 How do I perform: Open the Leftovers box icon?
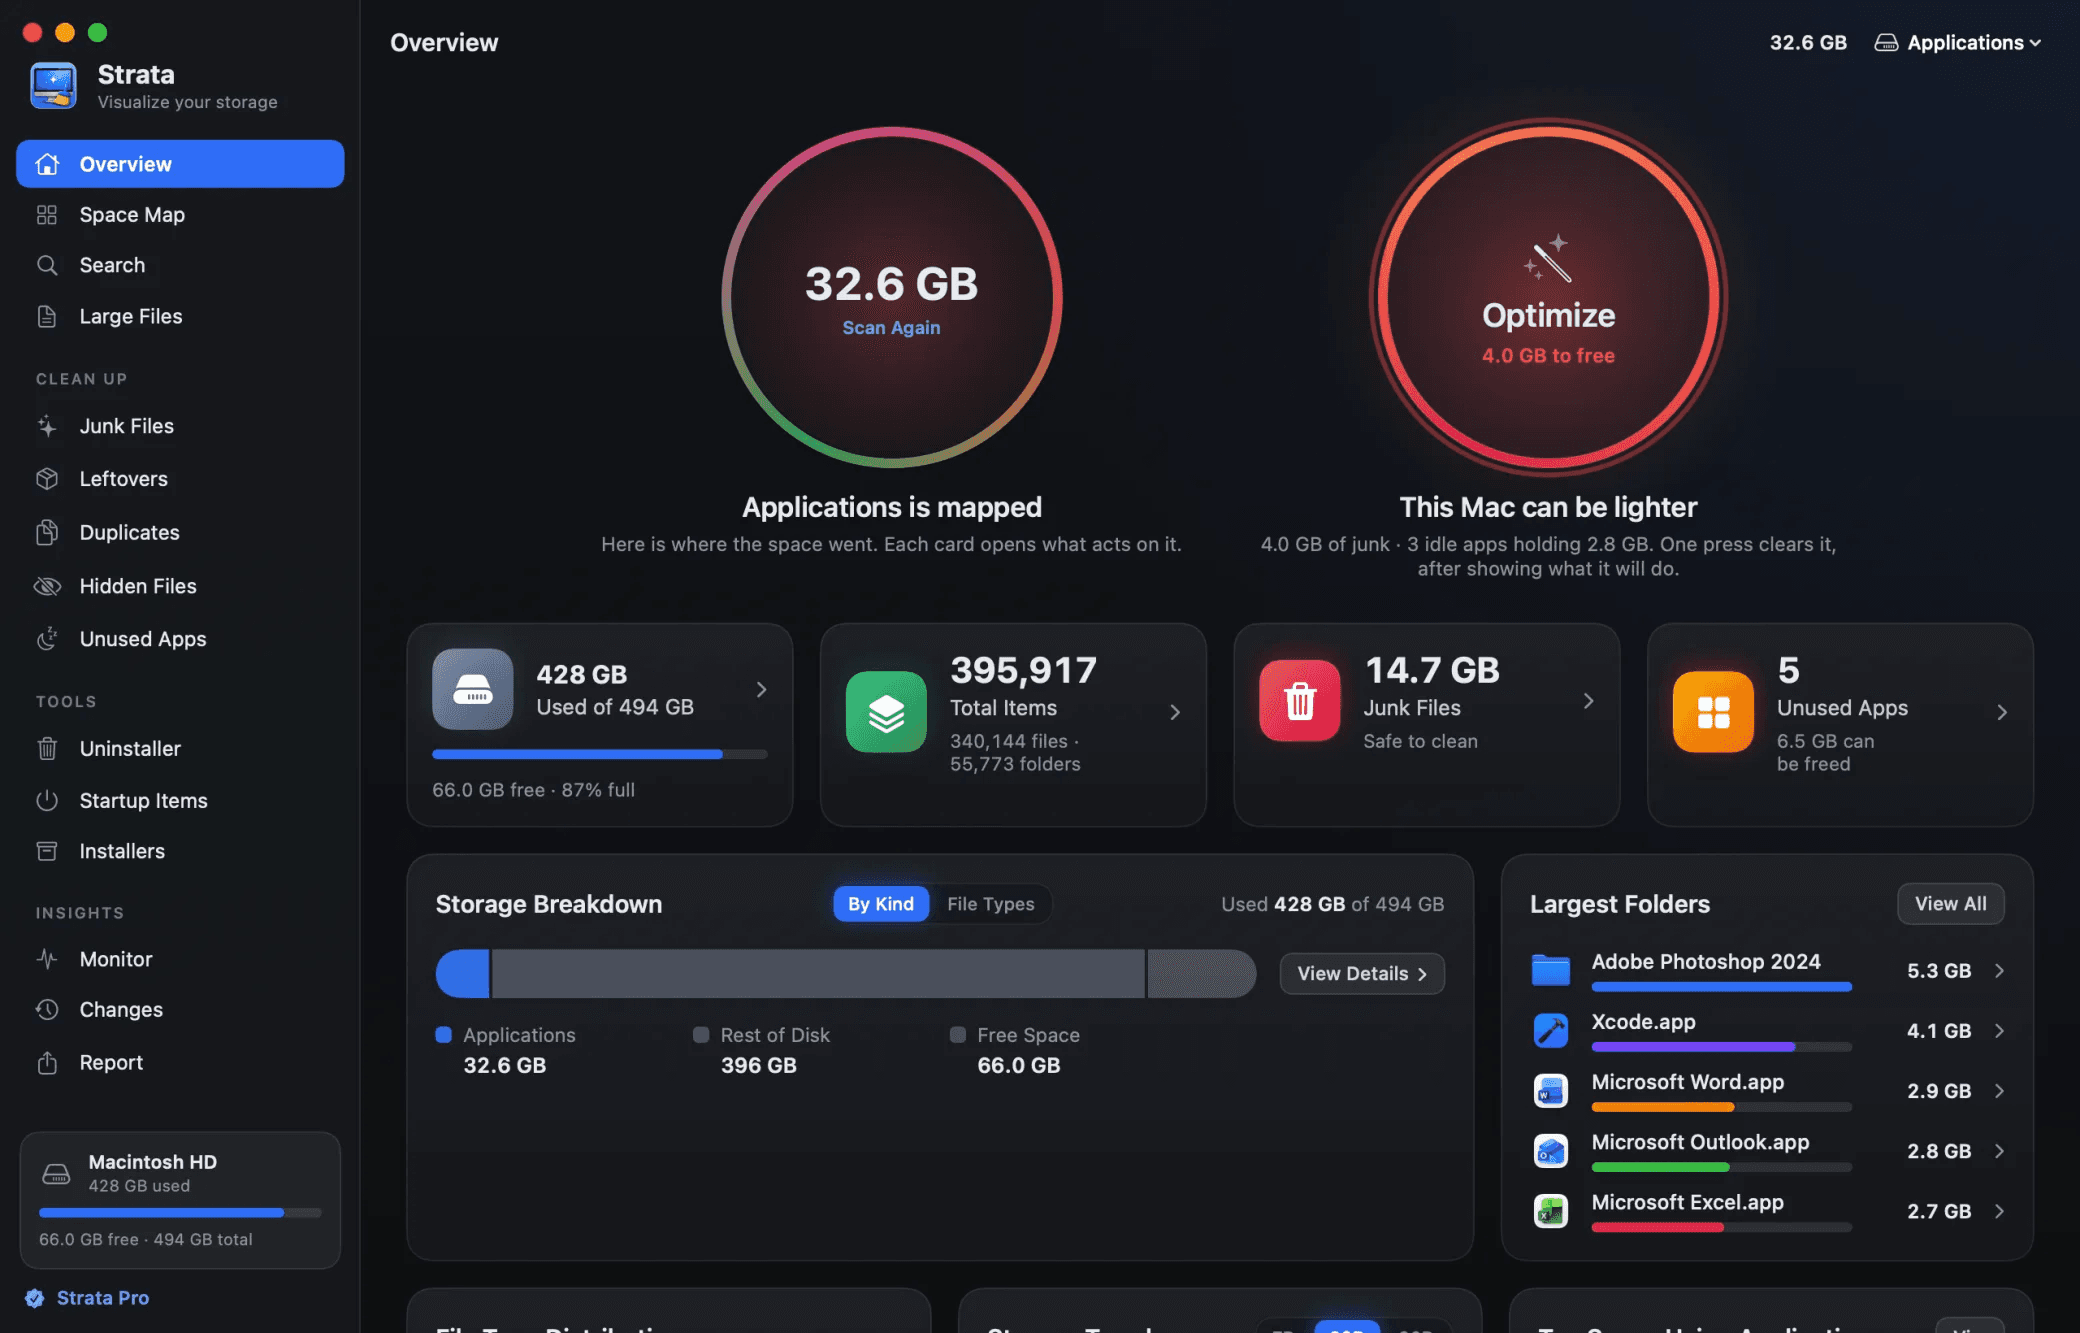47,479
